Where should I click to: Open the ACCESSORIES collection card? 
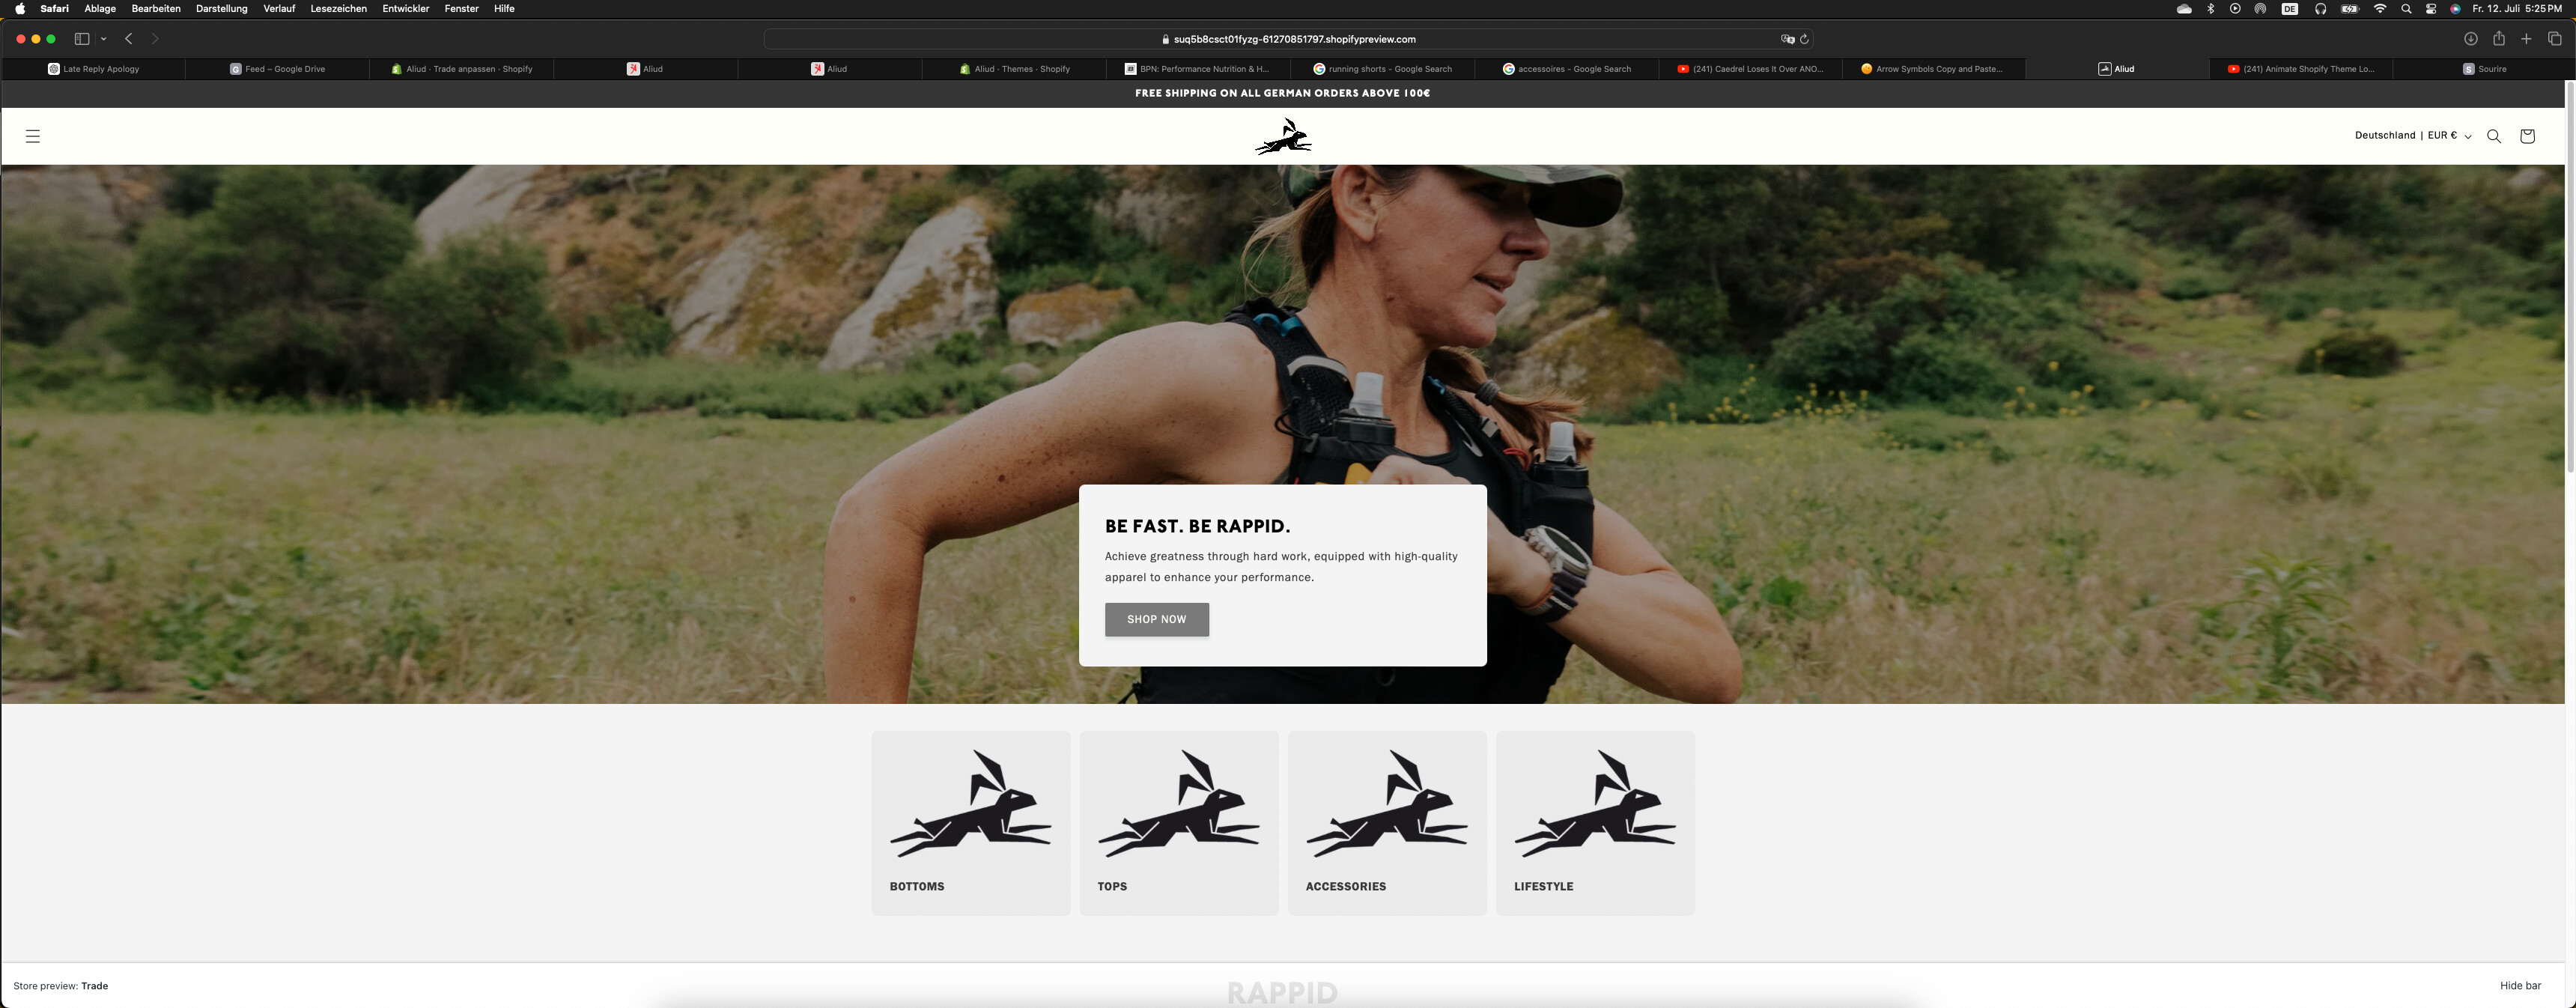point(1386,822)
